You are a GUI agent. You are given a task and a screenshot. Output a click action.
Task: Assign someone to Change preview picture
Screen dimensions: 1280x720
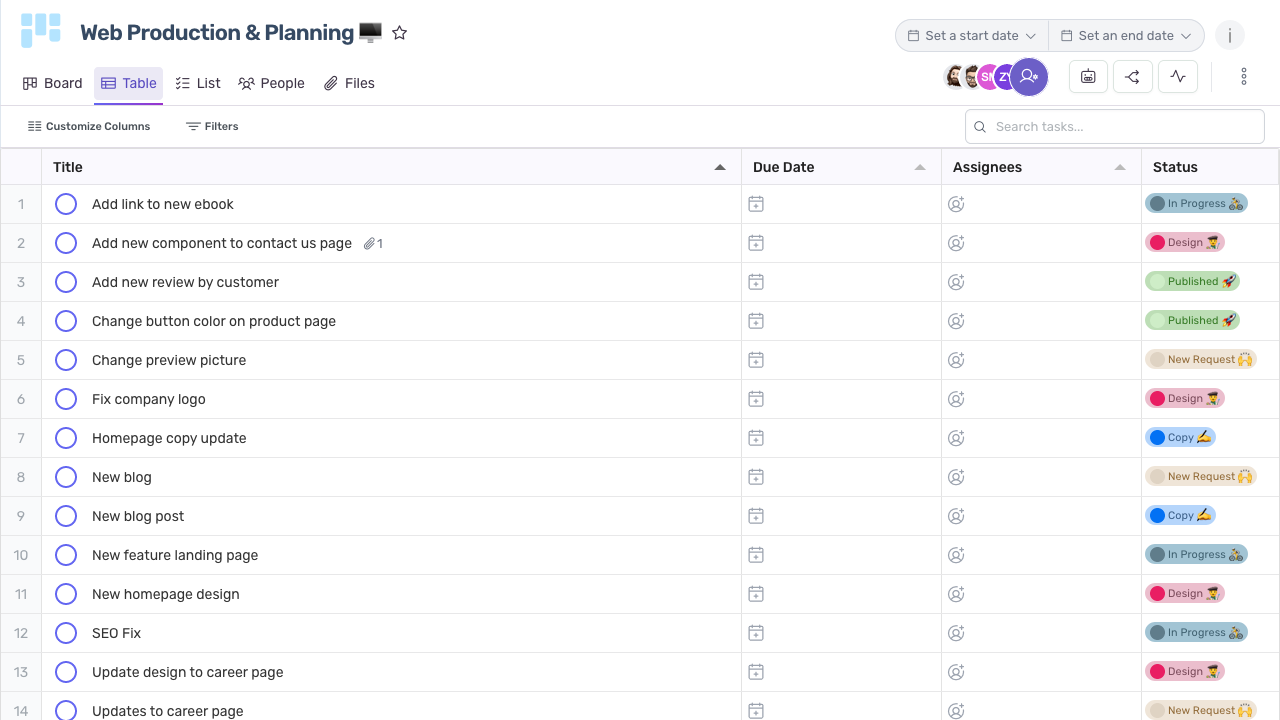click(x=956, y=360)
